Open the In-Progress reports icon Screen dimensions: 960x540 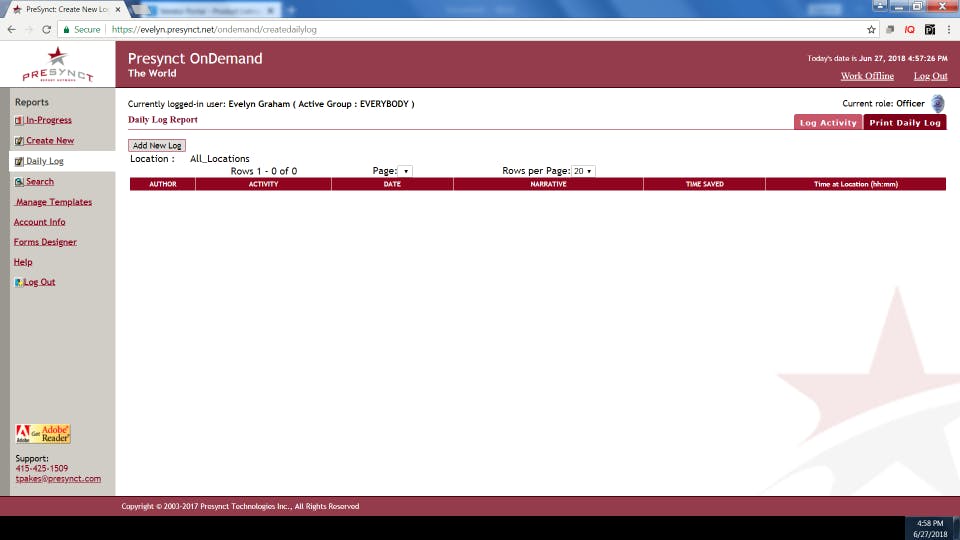click(x=19, y=121)
